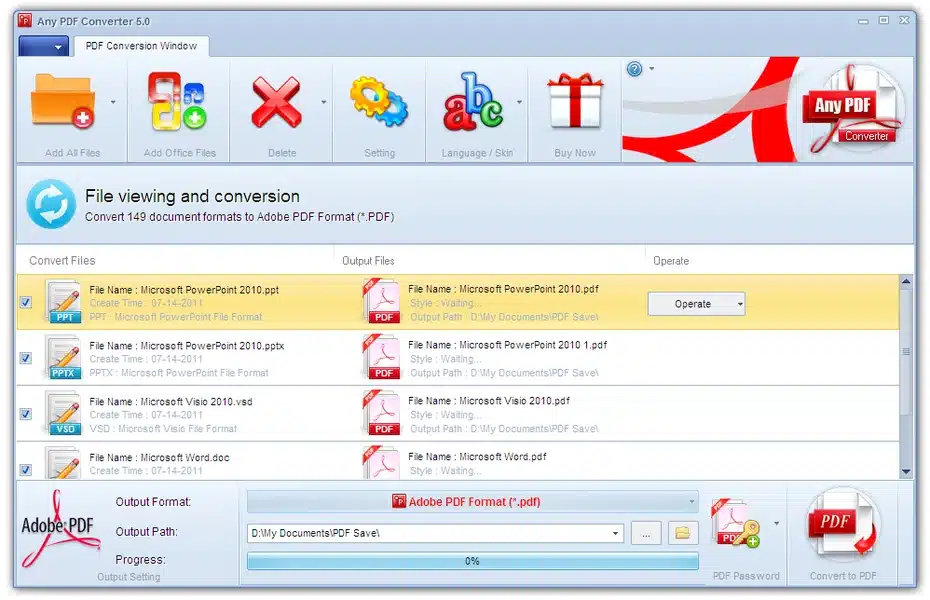
Task: Click the blue refresh conversion icon
Action: (x=51, y=204)
